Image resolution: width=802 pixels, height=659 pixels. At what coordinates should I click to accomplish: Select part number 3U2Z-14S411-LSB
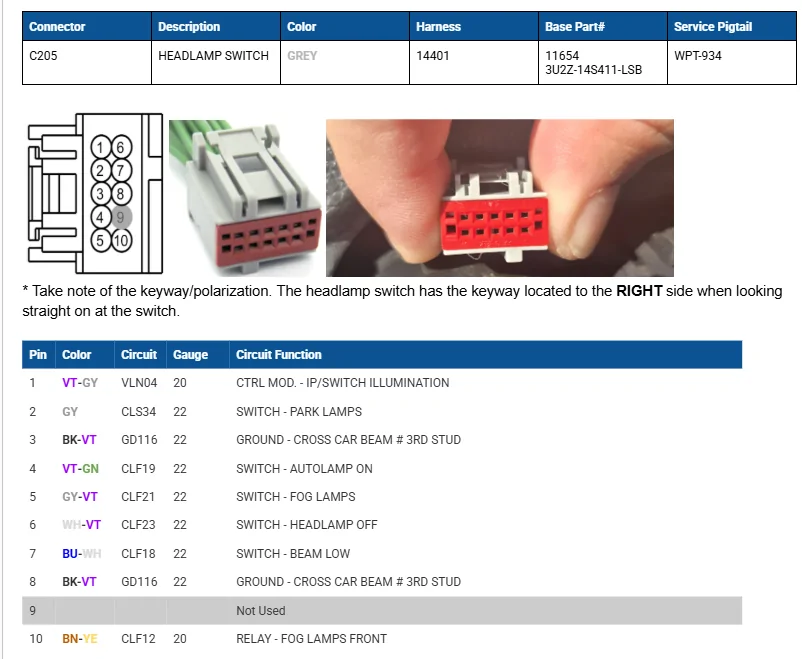point(593,70)
